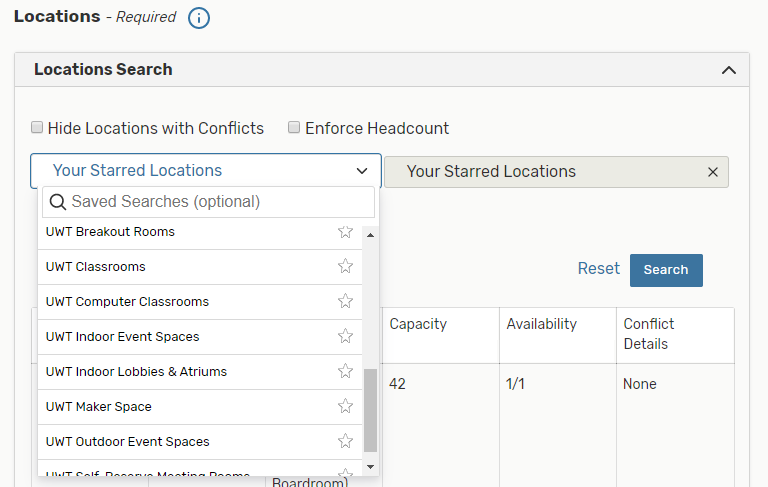Enable Hide Locations with Conflicts checkbox
The image size is (768, 487).
37,128
